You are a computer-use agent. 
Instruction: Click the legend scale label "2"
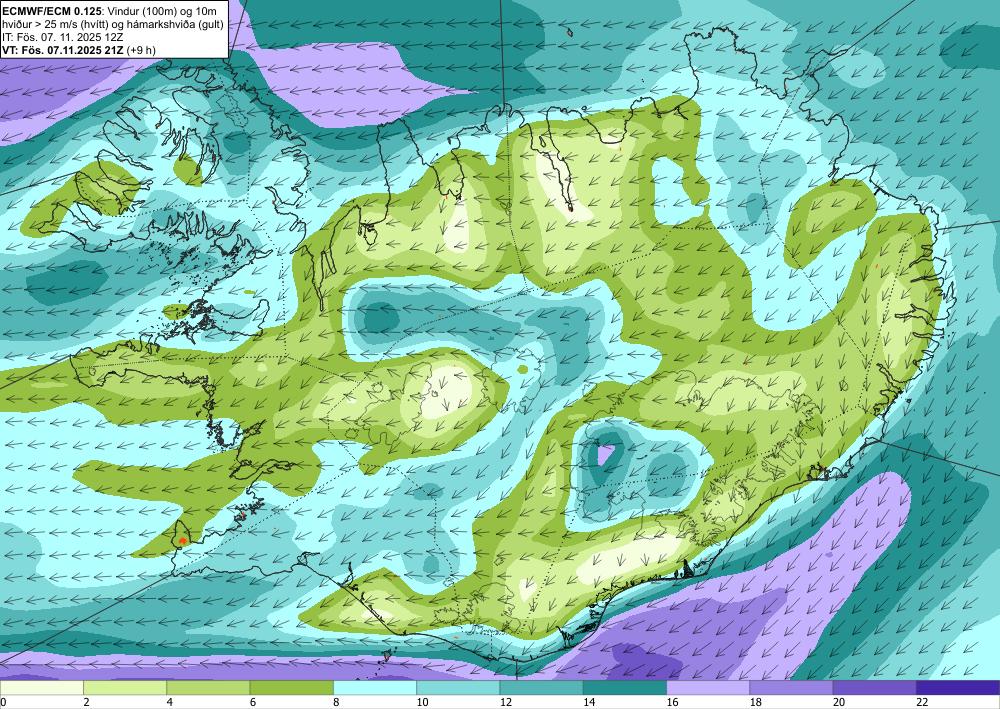tap(86, 702)
